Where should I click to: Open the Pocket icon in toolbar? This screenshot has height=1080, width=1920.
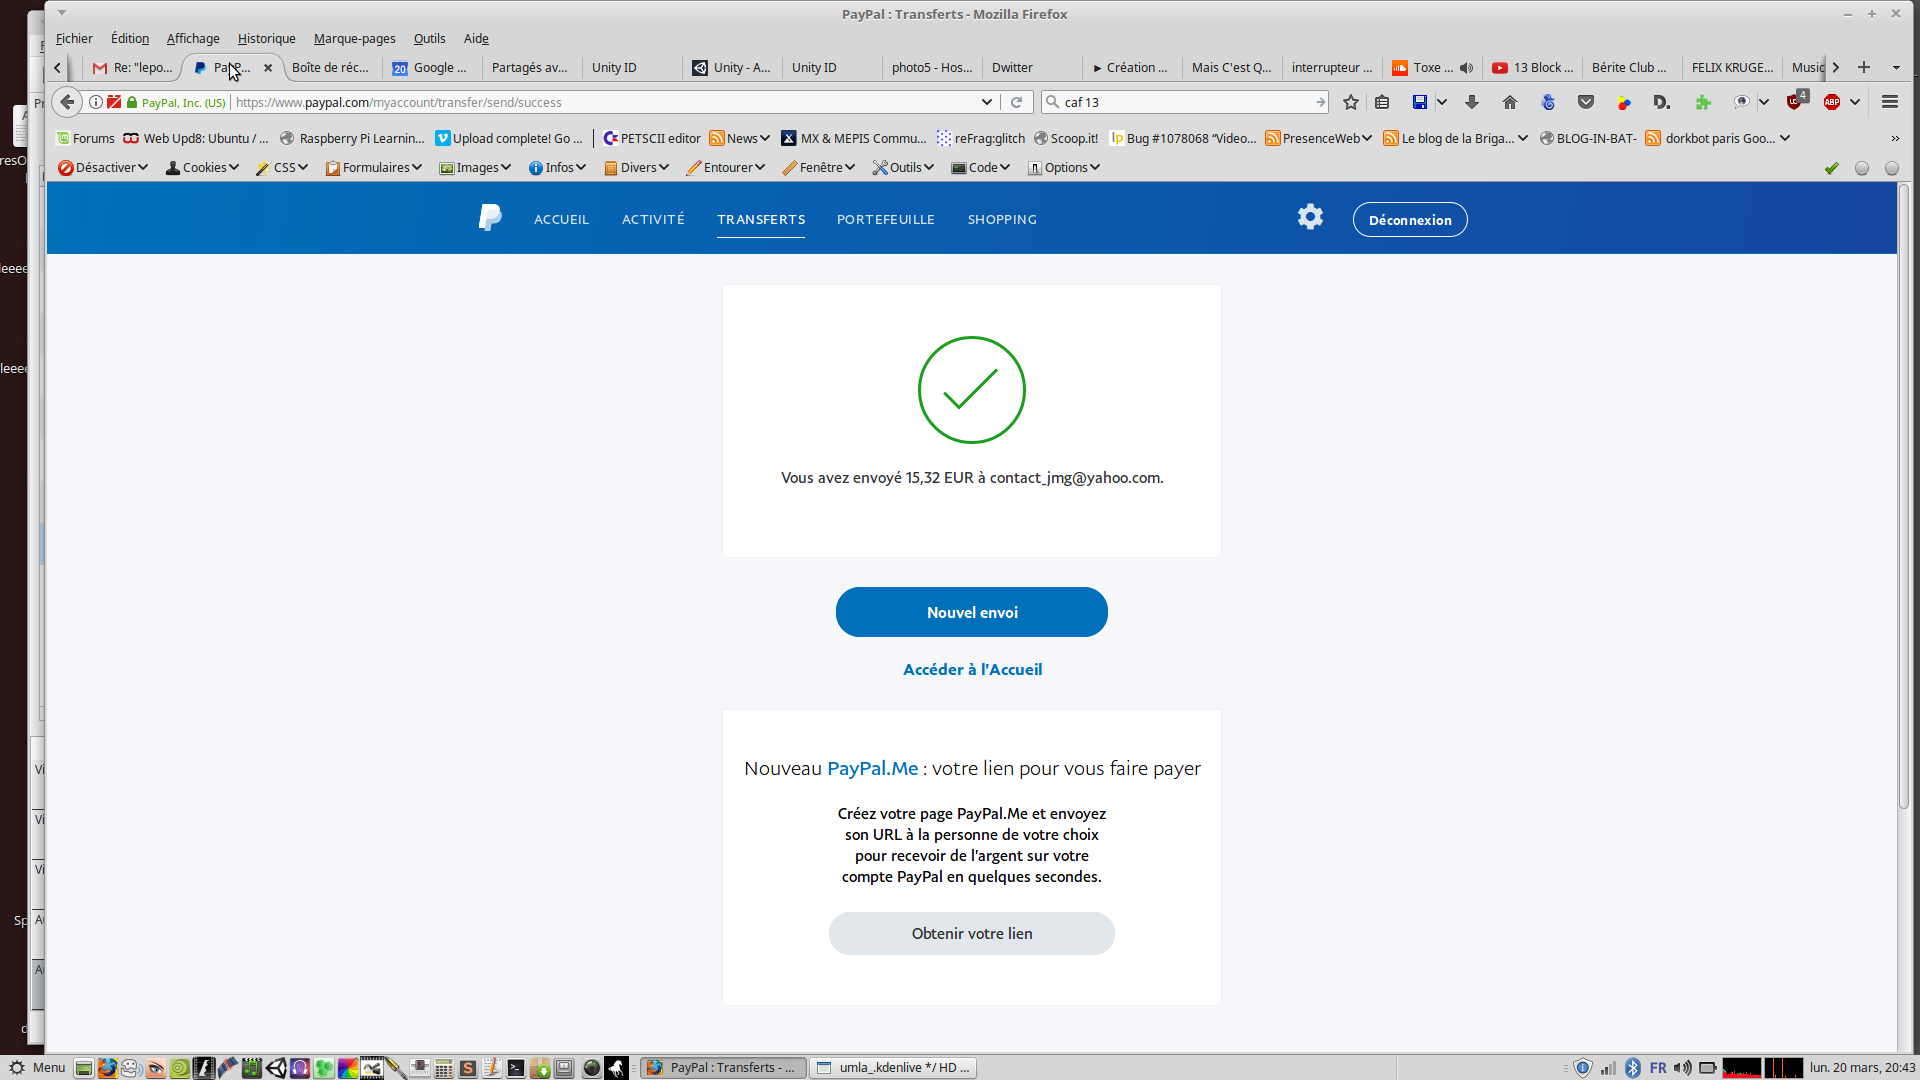click(1586, 102)
